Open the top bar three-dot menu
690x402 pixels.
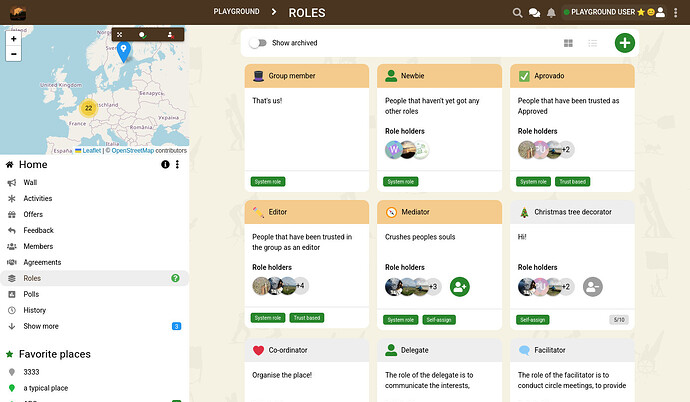[x=675, y=13]
